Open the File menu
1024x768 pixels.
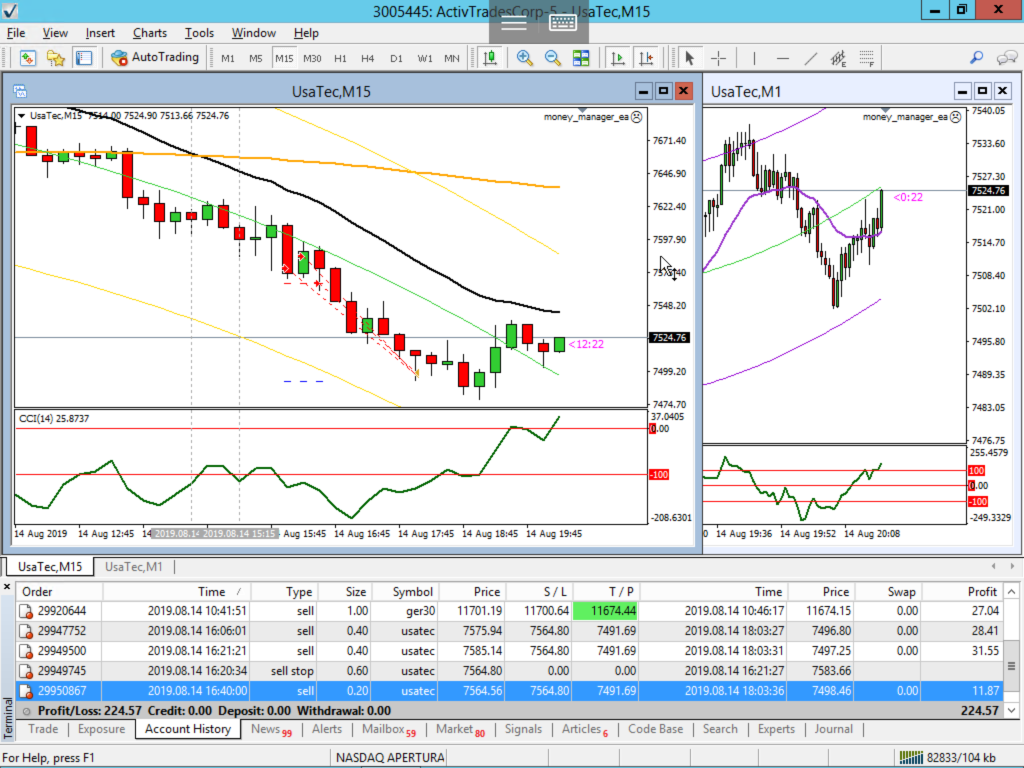16,33
